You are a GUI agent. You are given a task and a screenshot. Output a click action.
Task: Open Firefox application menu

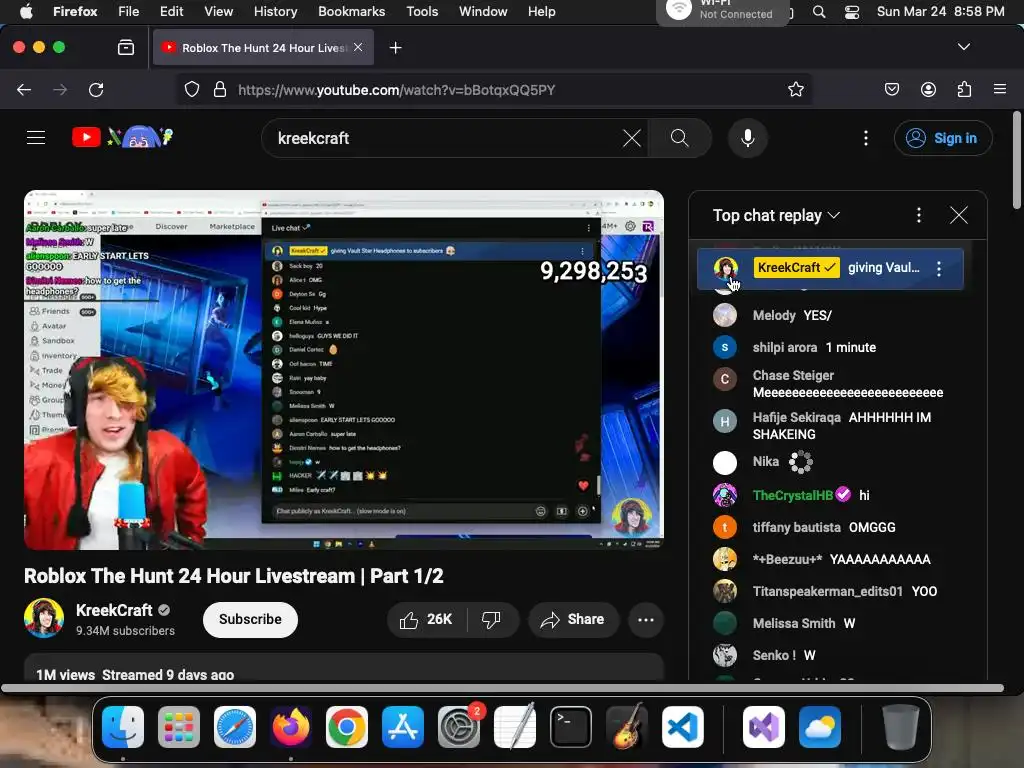tap(1000, 89)
